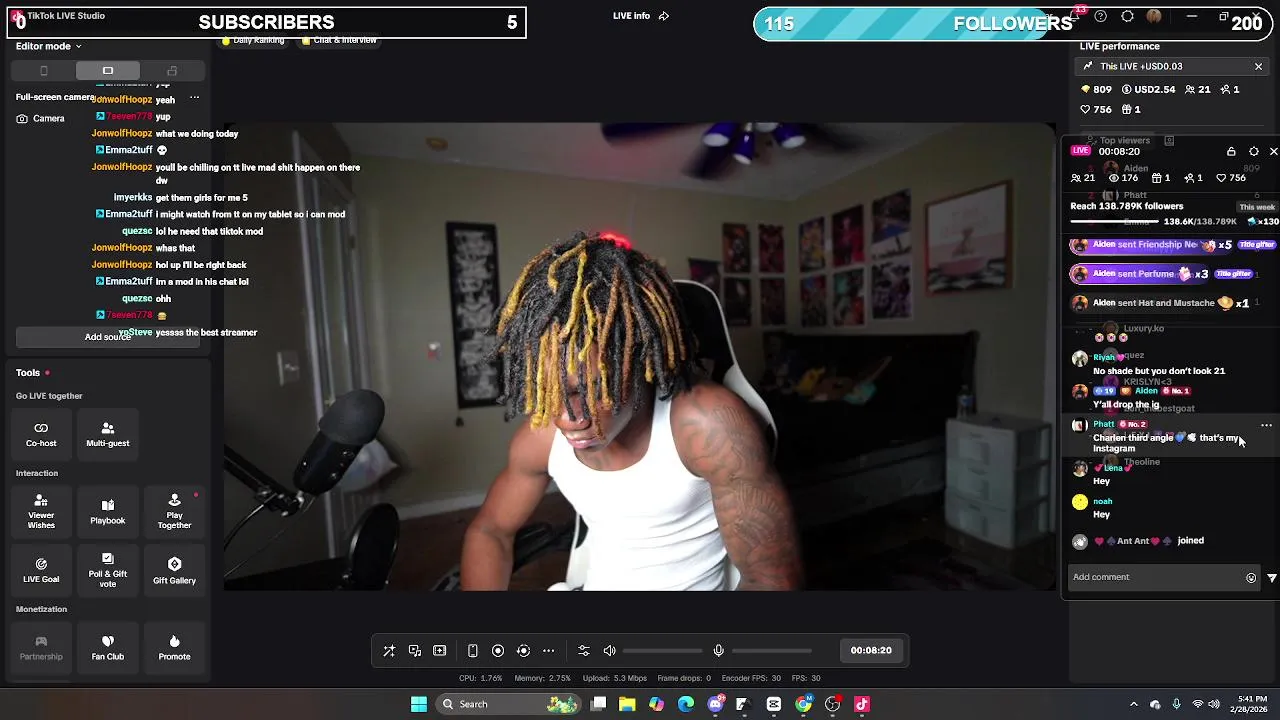Open File Explorer from taskbar
1280x720 pixels.
[x=627, y=704]
